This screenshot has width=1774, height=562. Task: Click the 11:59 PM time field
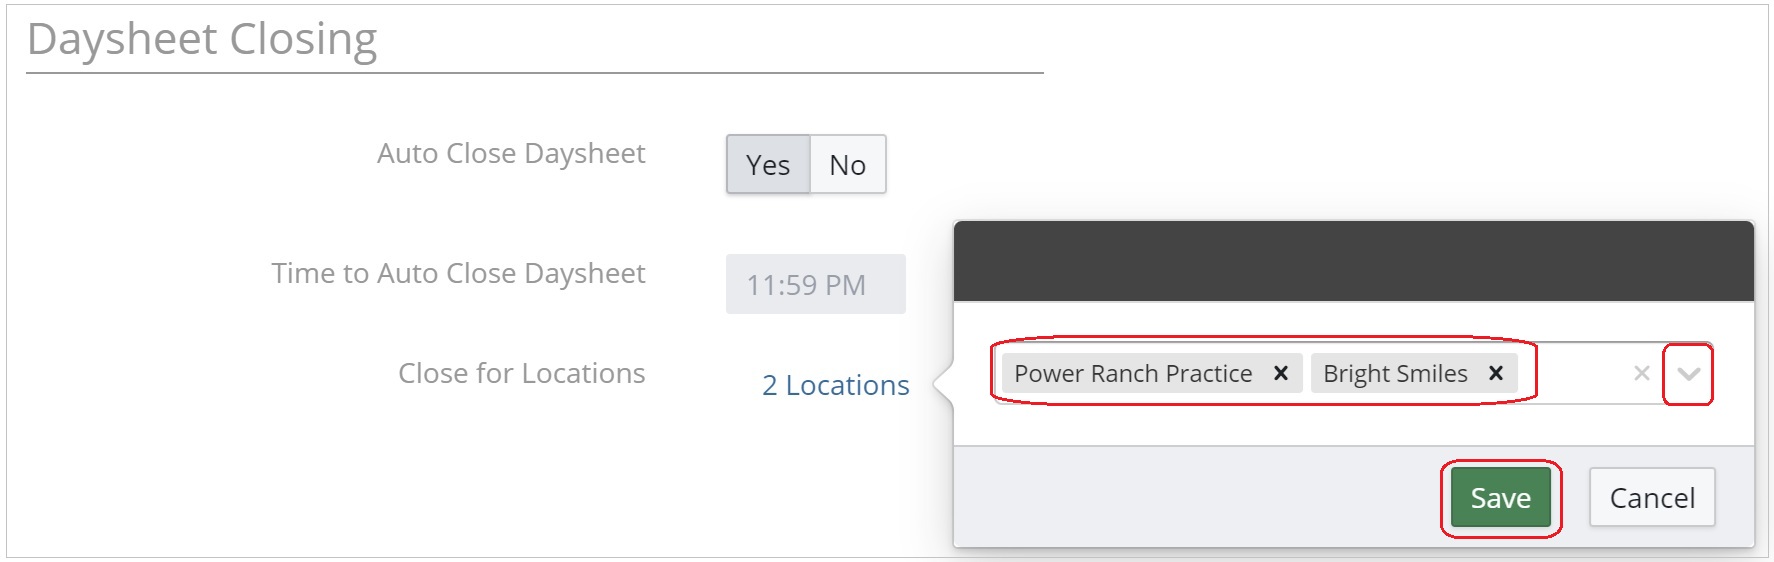pos(815,285)
